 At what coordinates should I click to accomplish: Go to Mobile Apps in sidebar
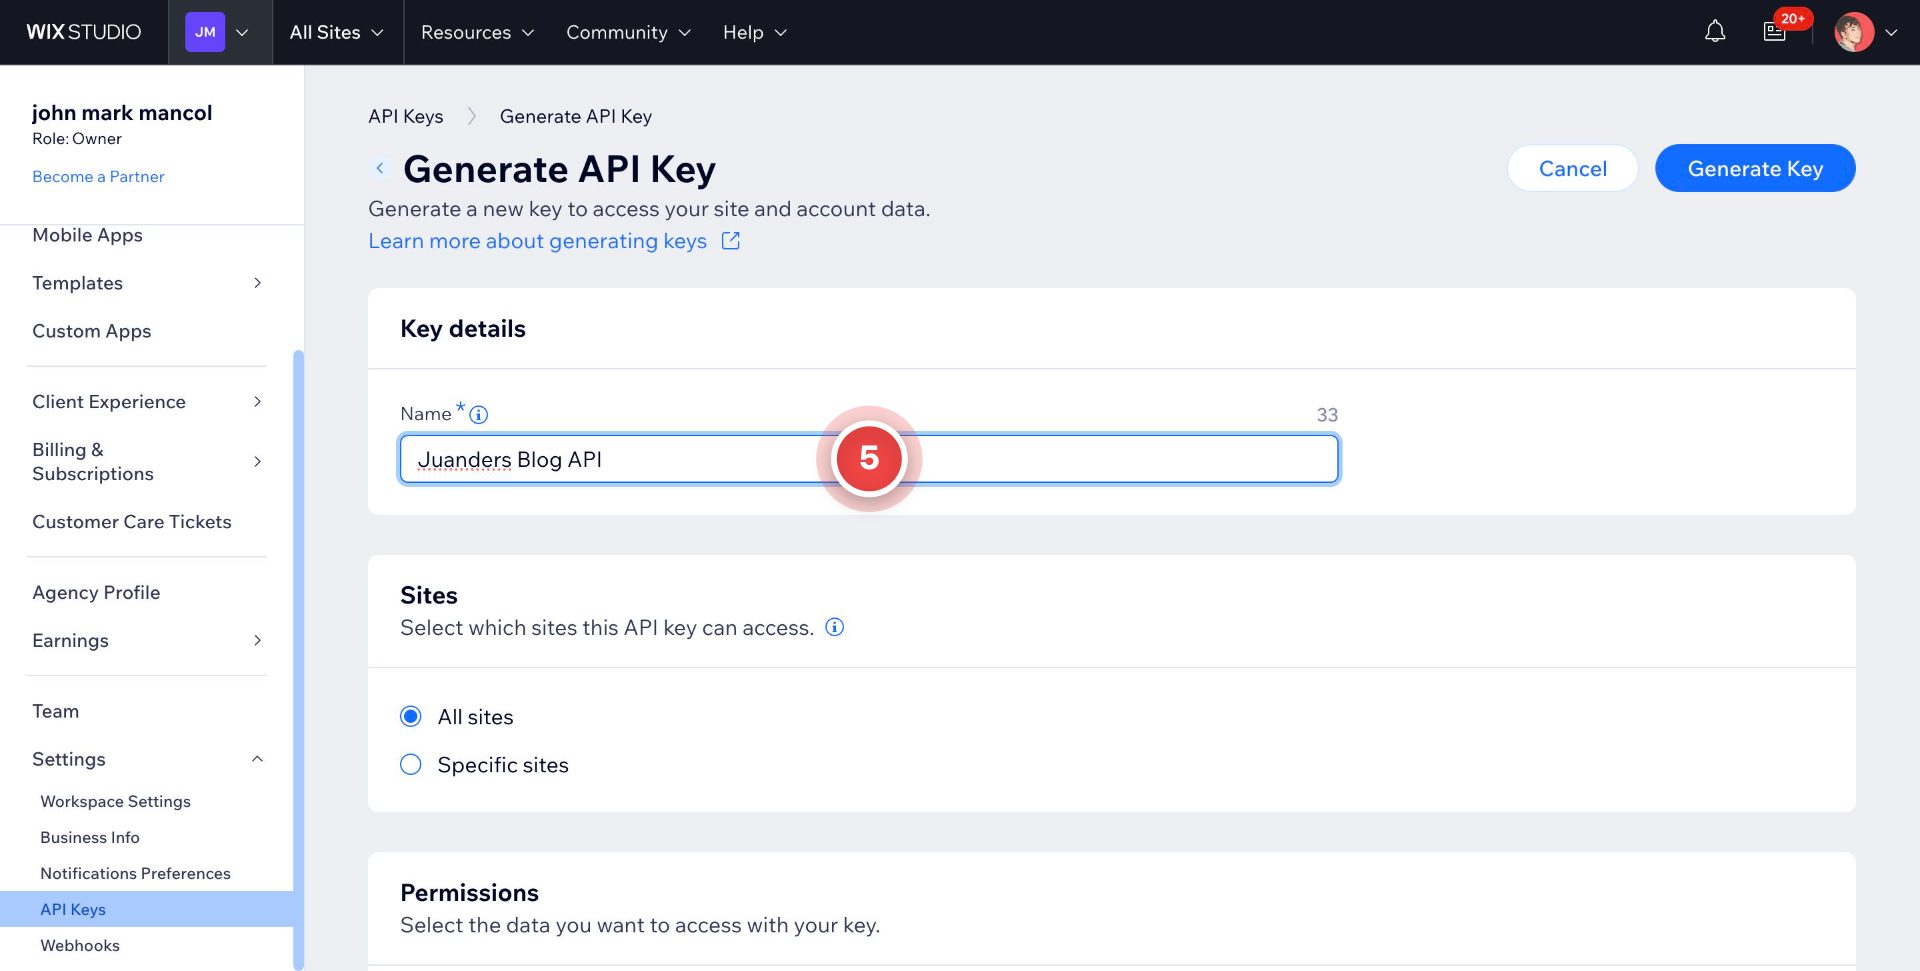point(87,235)
